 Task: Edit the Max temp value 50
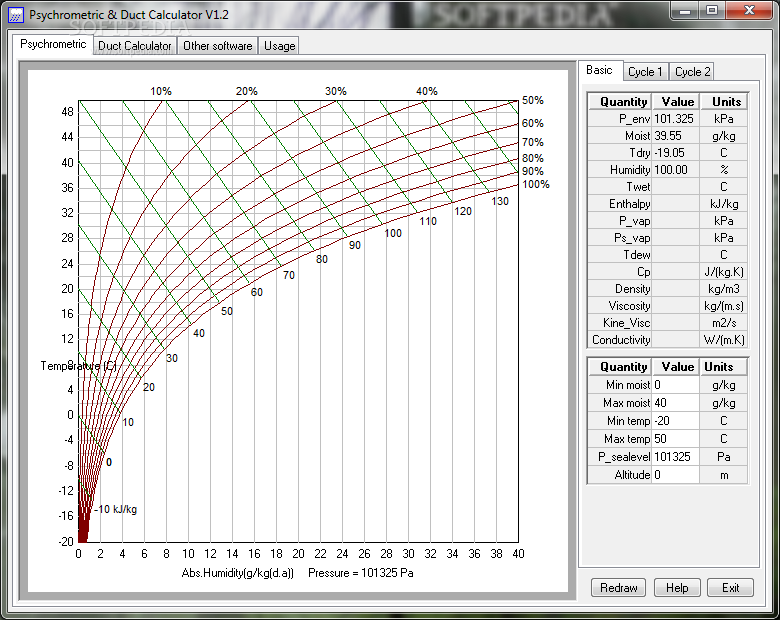675,438
